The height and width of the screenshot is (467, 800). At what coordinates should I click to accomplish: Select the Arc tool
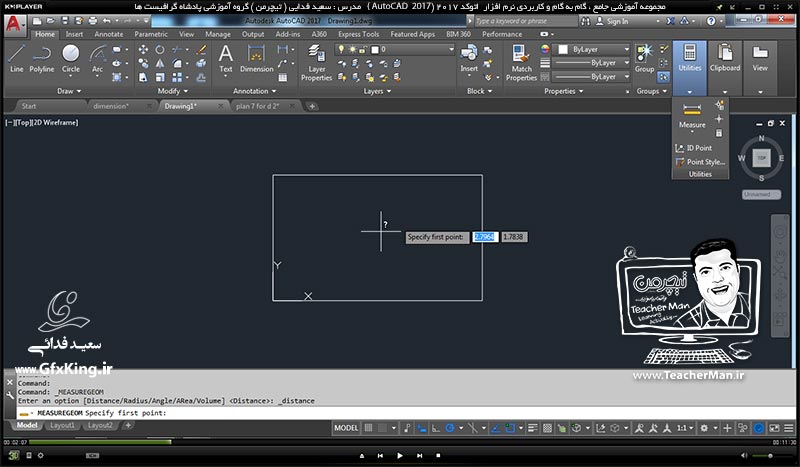[x=97, y=58]
